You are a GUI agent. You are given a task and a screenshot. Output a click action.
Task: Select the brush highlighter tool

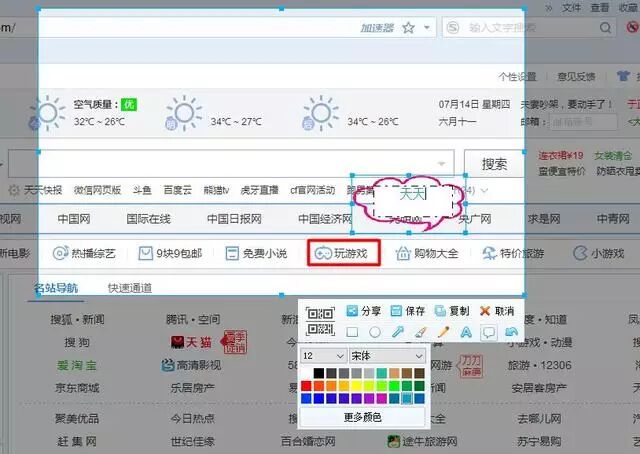point(420,332)
